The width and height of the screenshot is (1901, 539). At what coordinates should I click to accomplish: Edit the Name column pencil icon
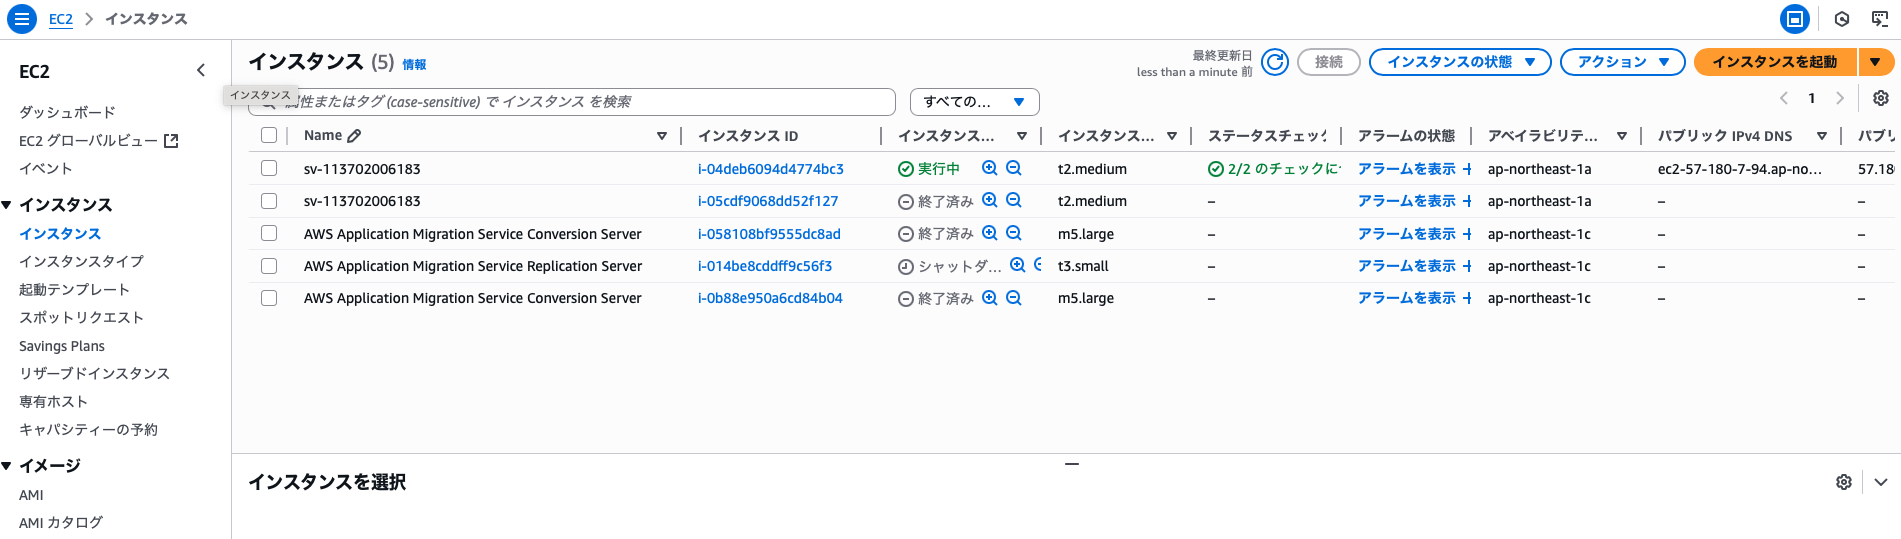[x=354, y=135]
